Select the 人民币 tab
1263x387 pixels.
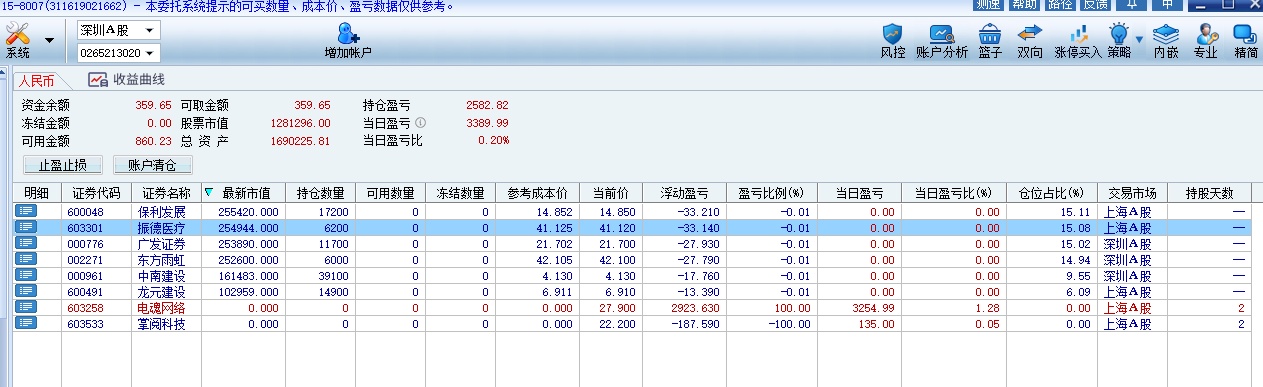coord(37,81)
